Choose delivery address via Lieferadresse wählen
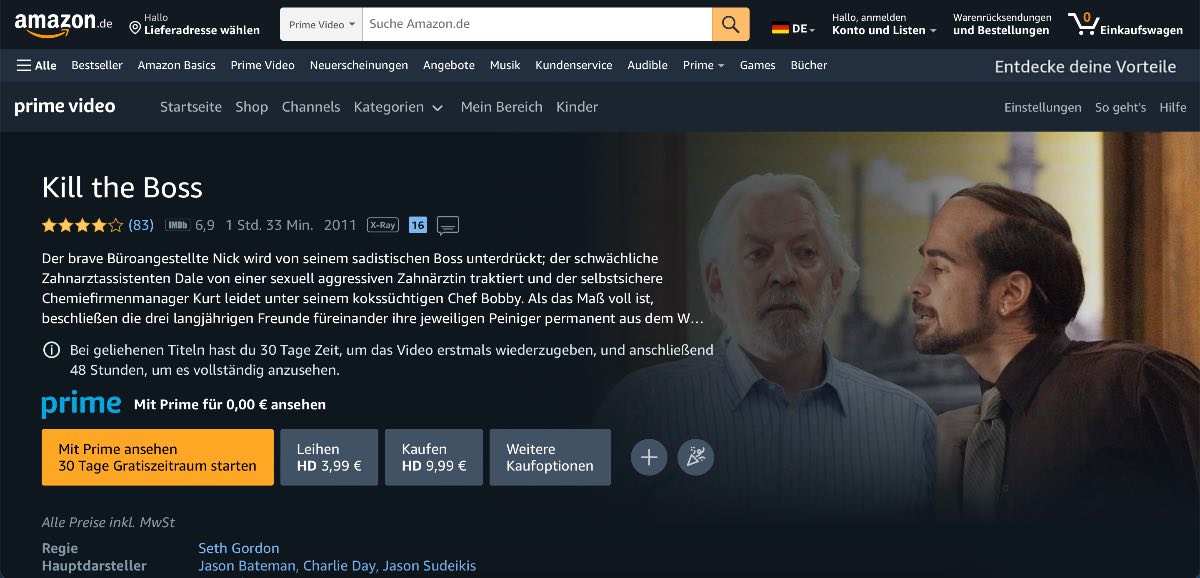 tap(193, 24)
